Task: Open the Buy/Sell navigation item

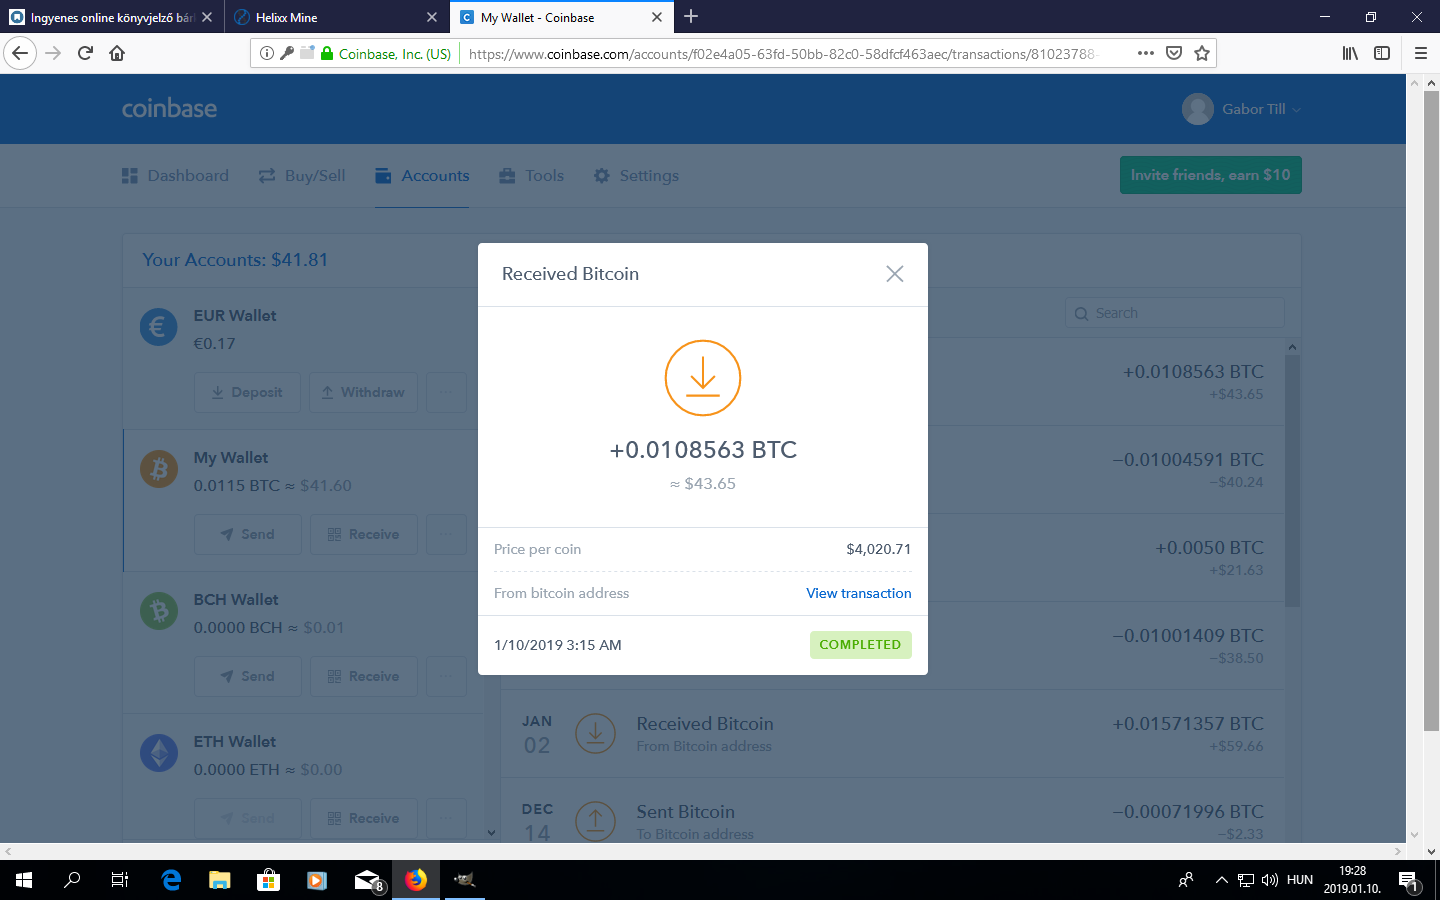Action: 302,176
